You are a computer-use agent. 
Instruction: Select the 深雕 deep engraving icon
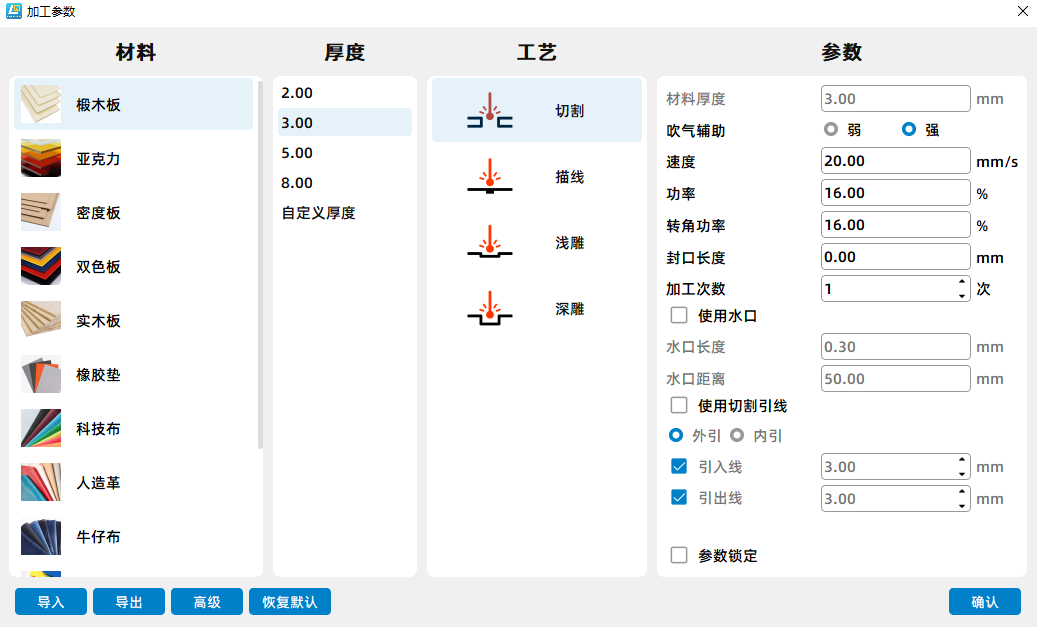(489, 309)
